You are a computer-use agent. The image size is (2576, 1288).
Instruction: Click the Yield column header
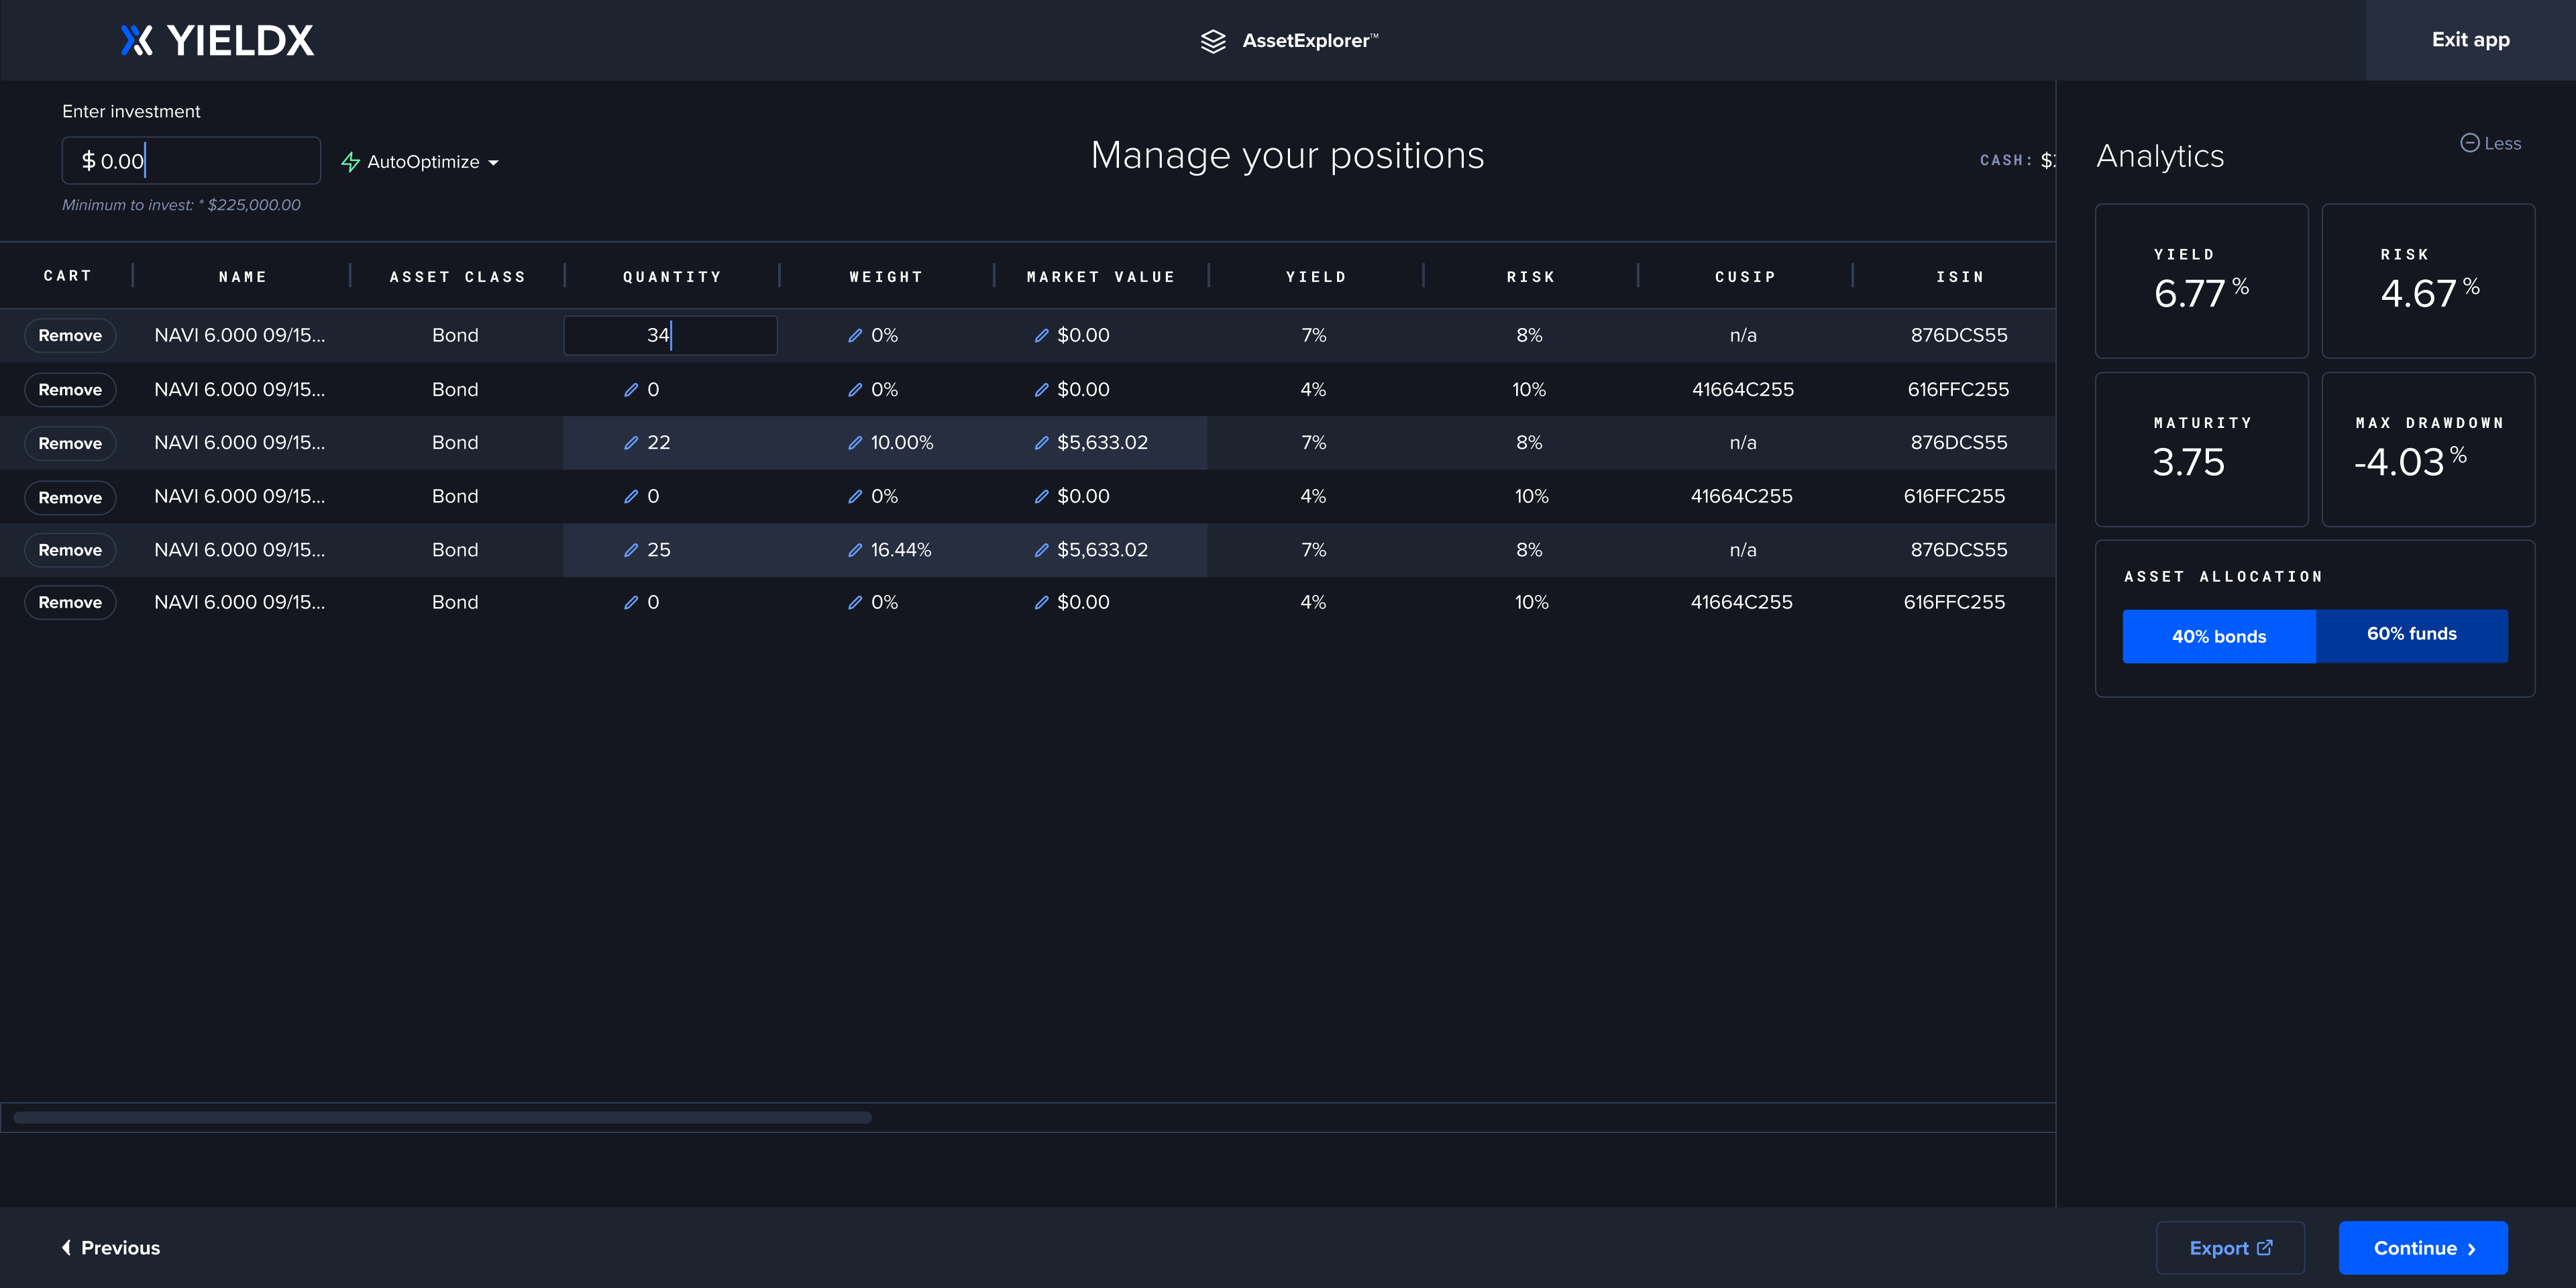(x=1316, y=277)
